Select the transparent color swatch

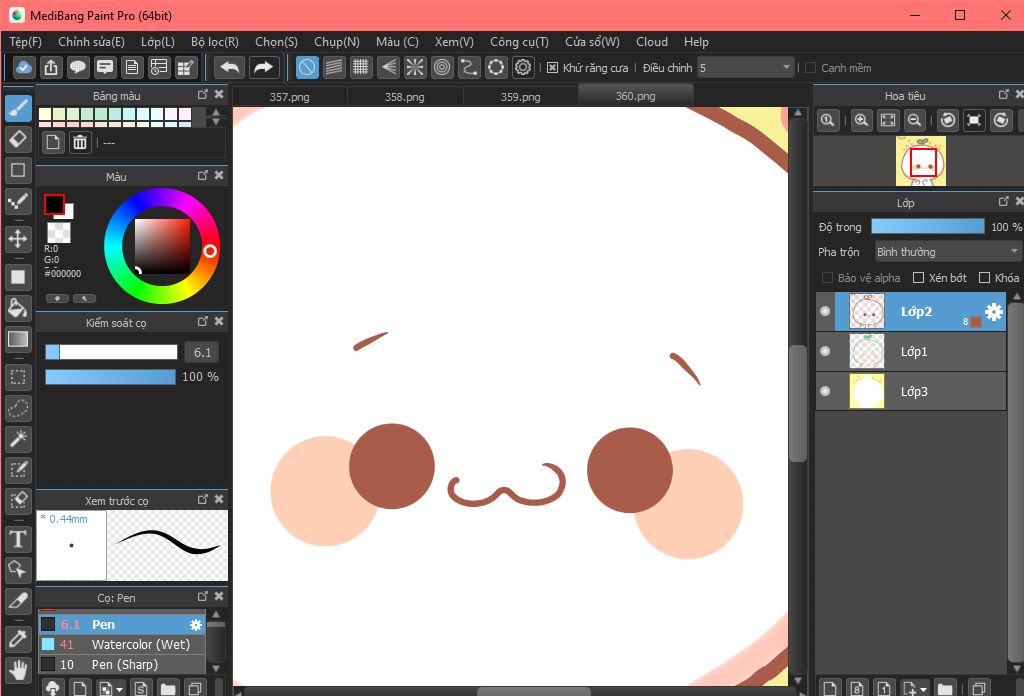pos(59,232)
